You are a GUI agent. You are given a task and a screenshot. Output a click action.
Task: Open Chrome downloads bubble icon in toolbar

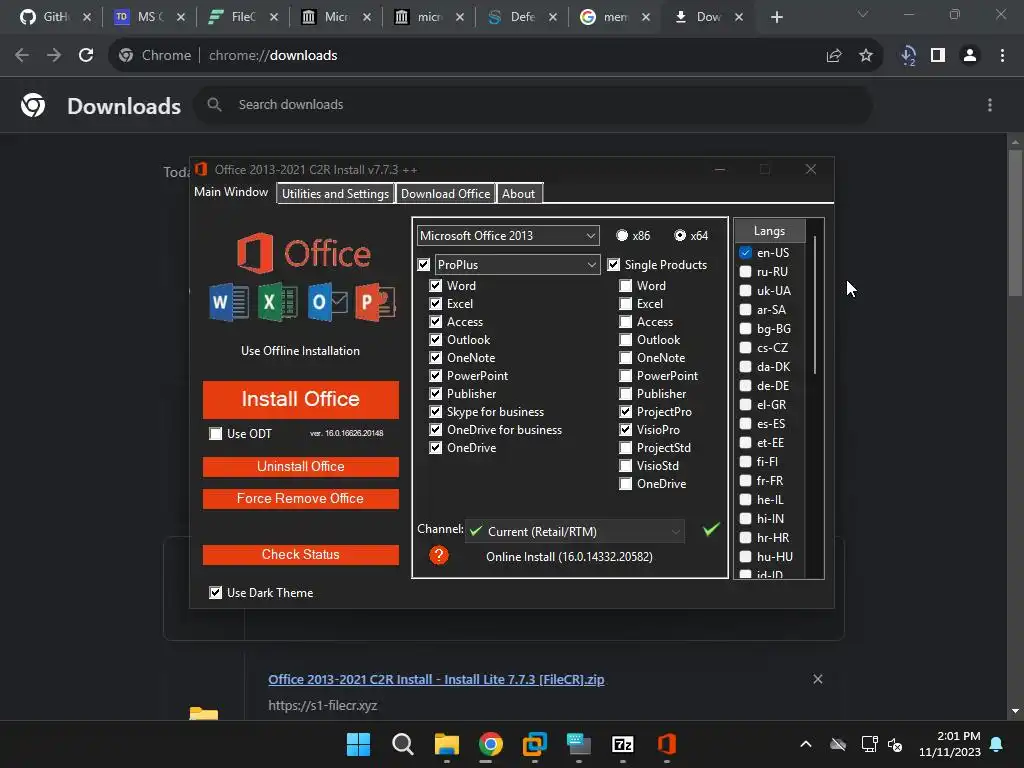click(908, 56)
